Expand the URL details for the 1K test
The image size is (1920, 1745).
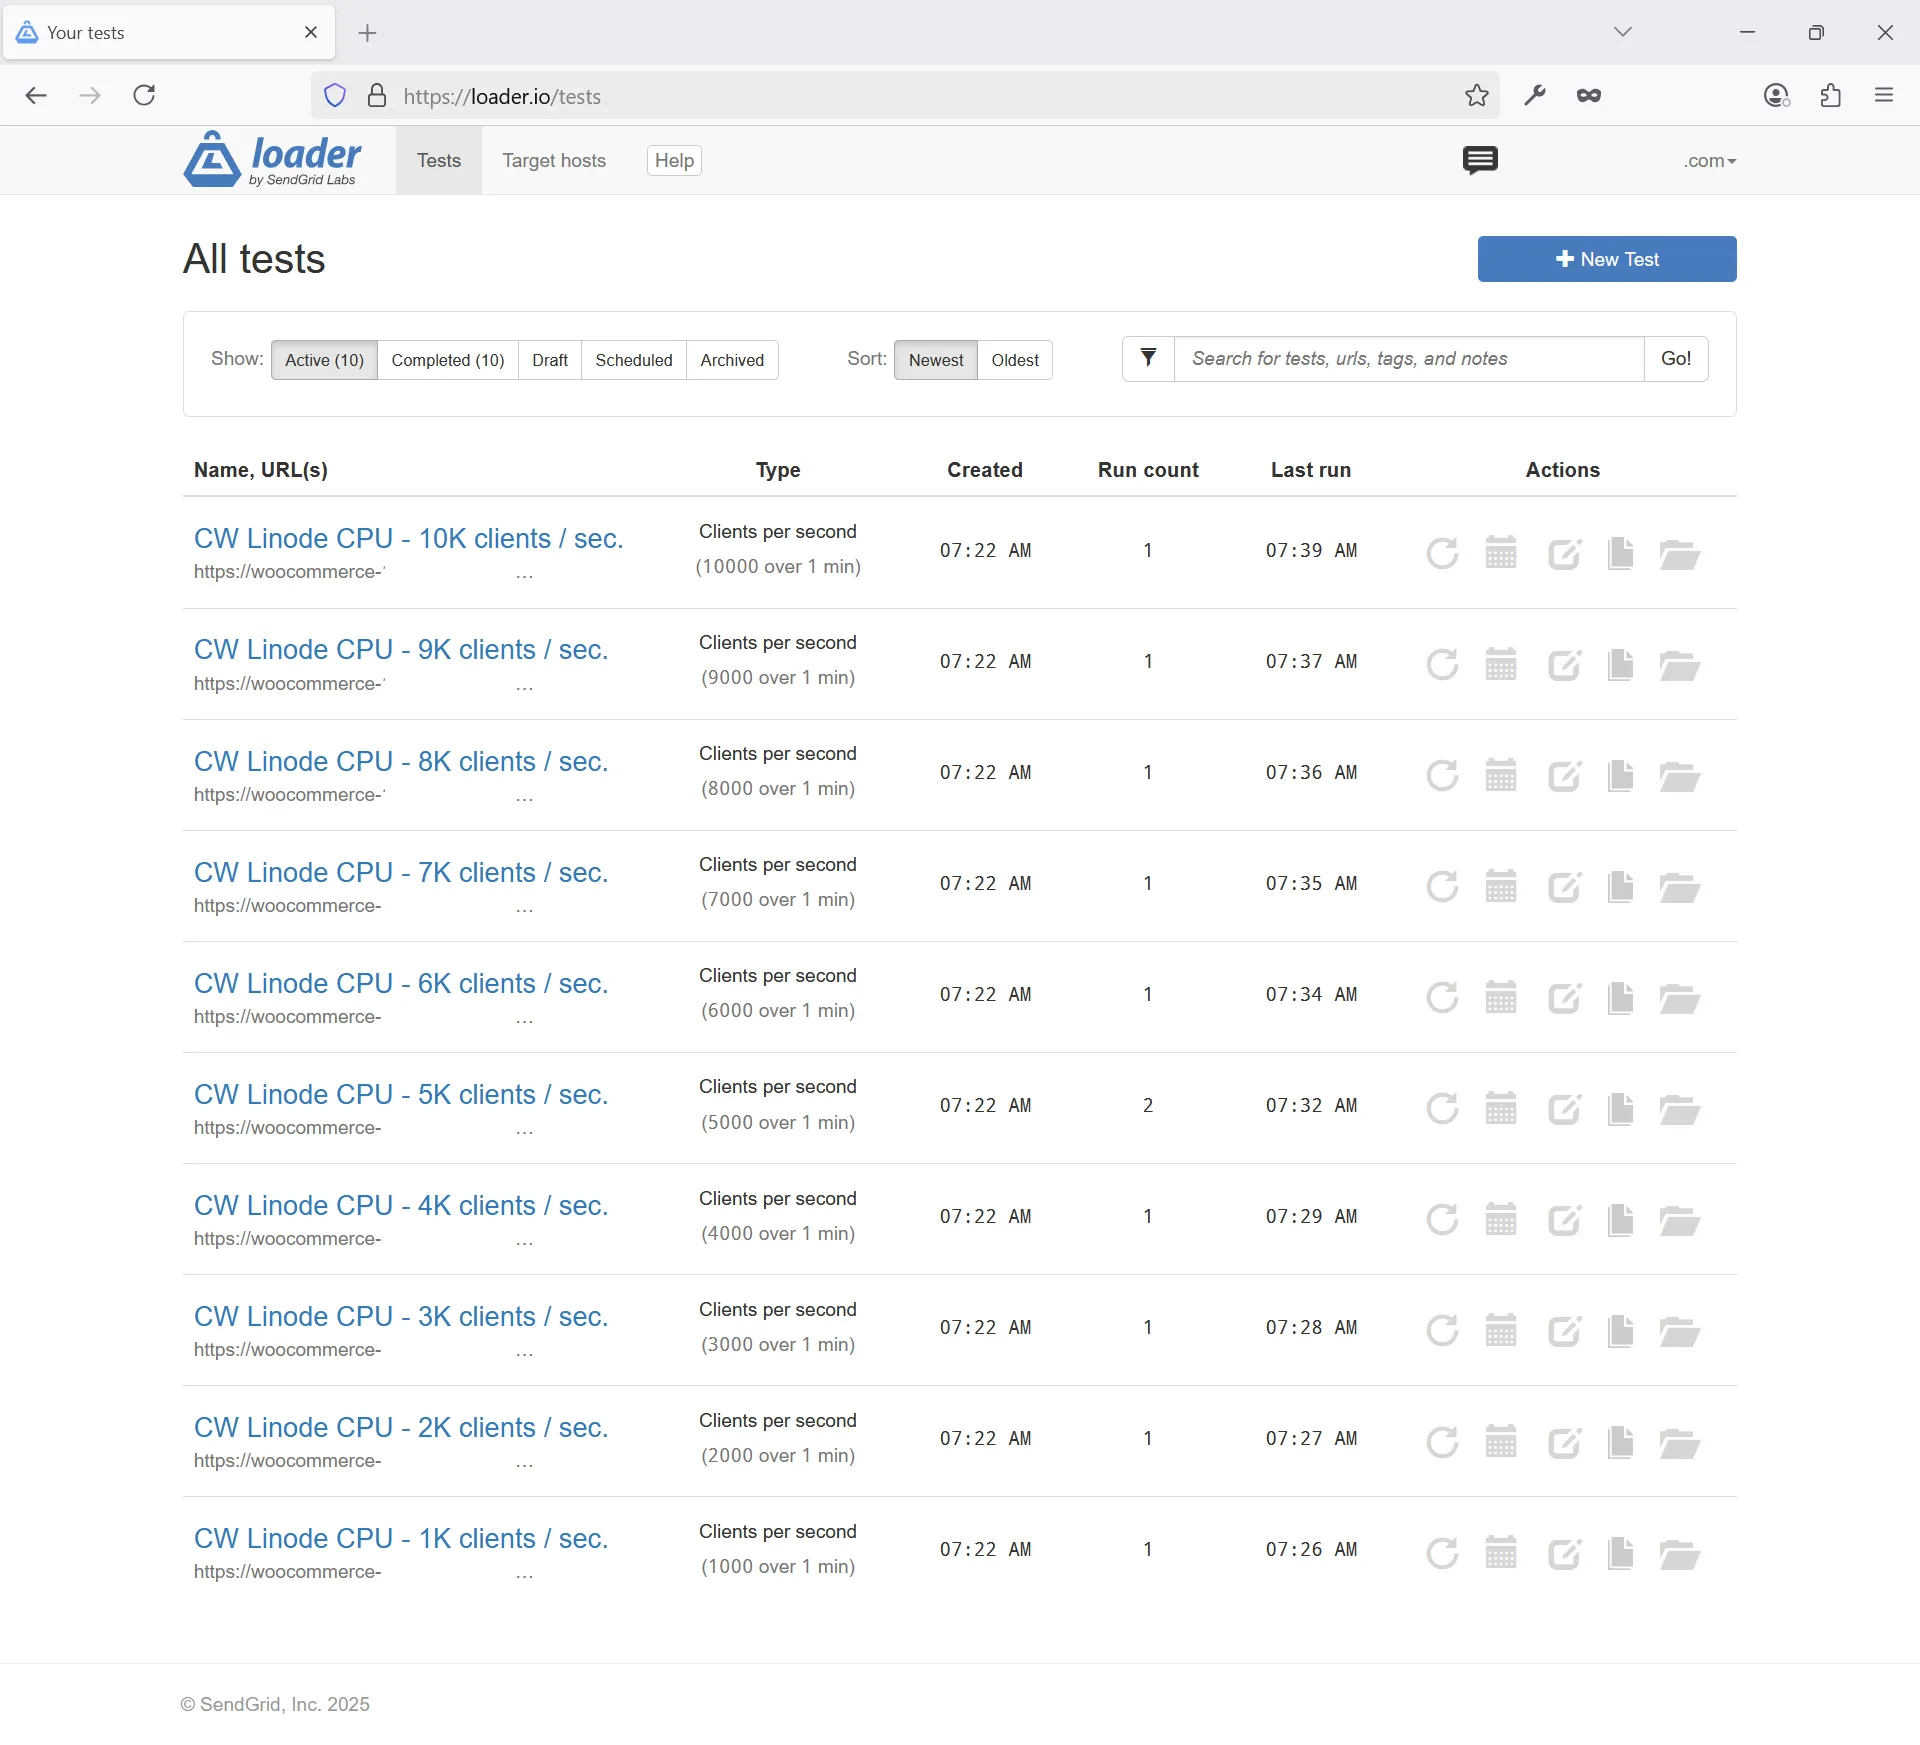524,1572
